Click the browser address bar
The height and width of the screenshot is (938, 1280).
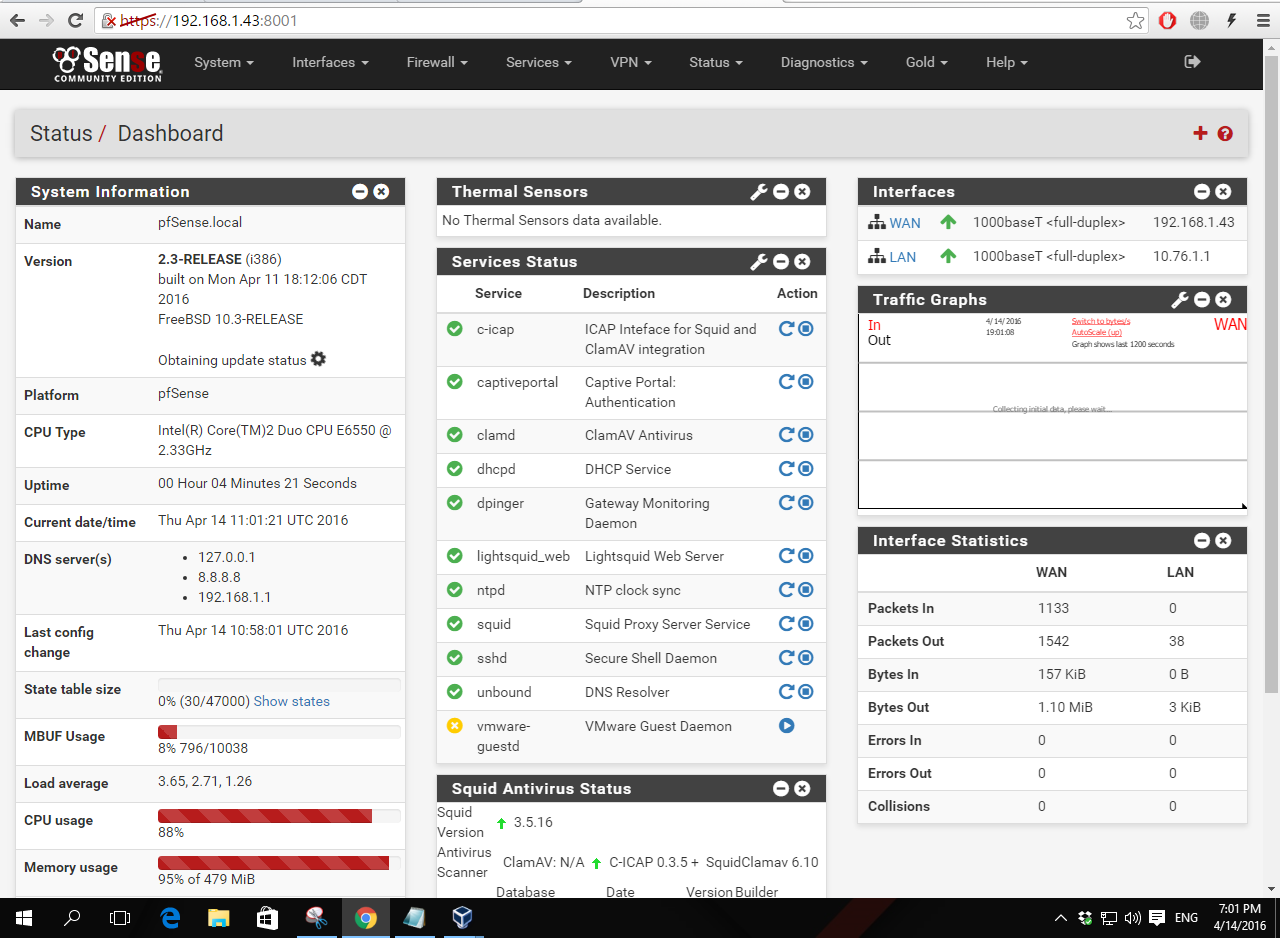pos(620,20)
